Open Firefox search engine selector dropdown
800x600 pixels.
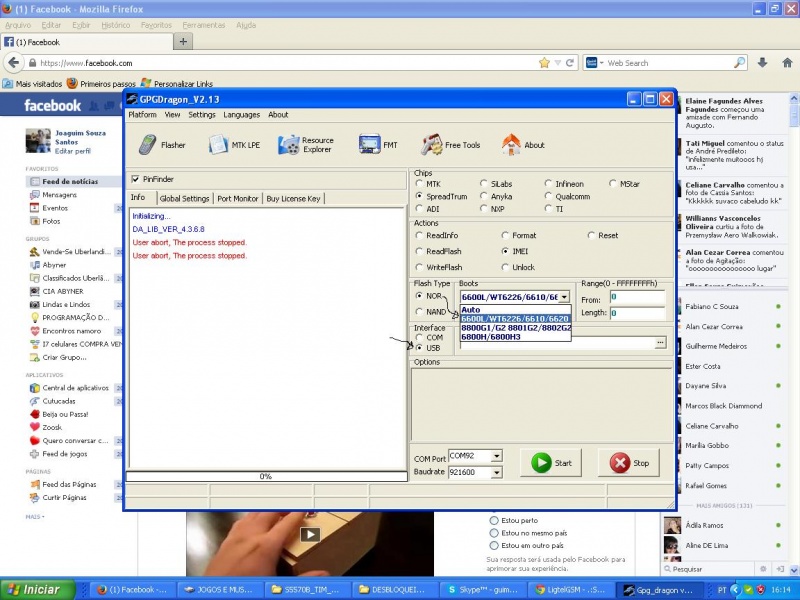click(x=595, y=63)
